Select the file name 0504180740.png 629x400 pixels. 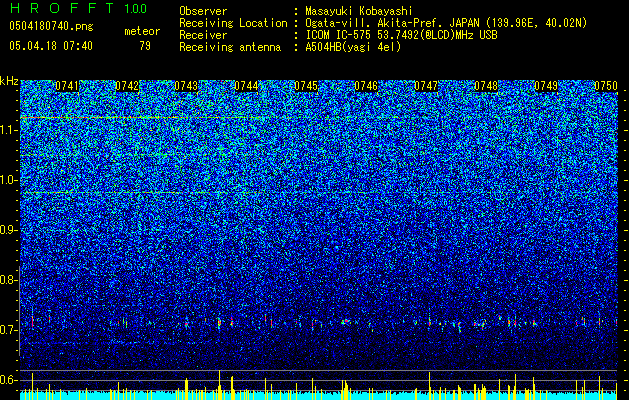[51, 27]
